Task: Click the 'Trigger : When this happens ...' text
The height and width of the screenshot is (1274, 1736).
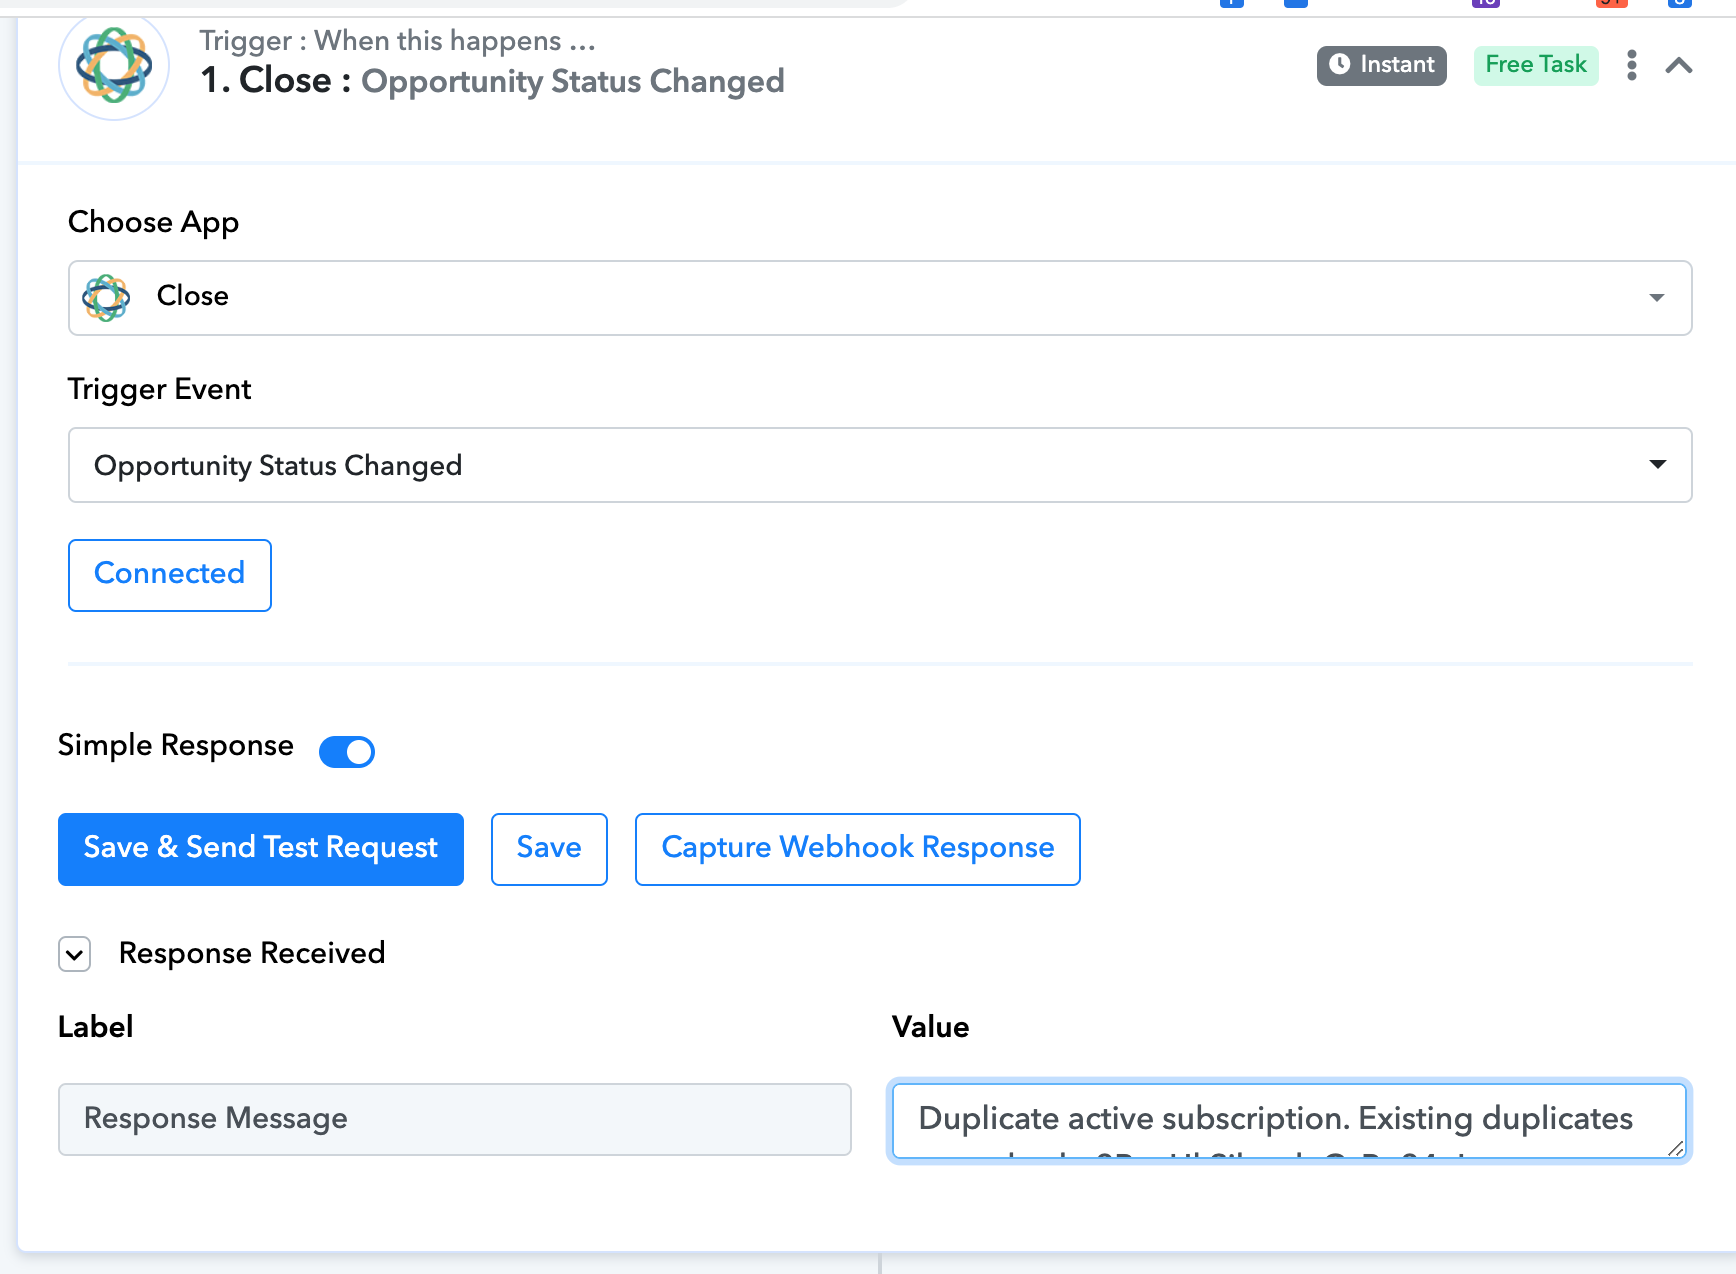Action: (397, 41)
